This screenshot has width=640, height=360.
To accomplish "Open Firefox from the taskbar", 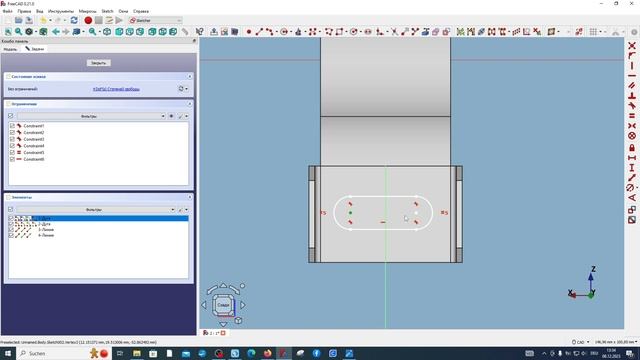I will click(267, 353).
